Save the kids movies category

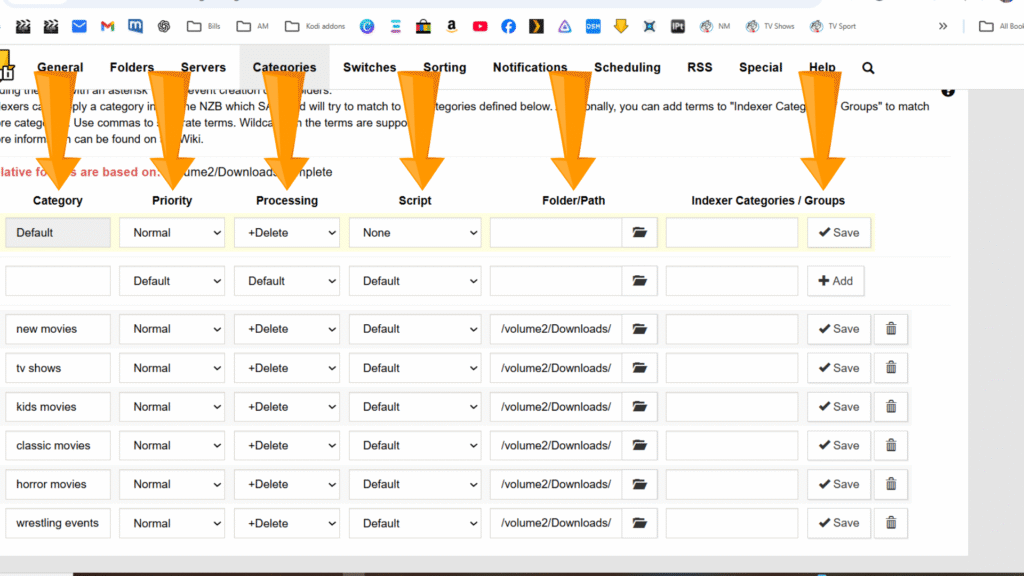click(x=838, y=407)
